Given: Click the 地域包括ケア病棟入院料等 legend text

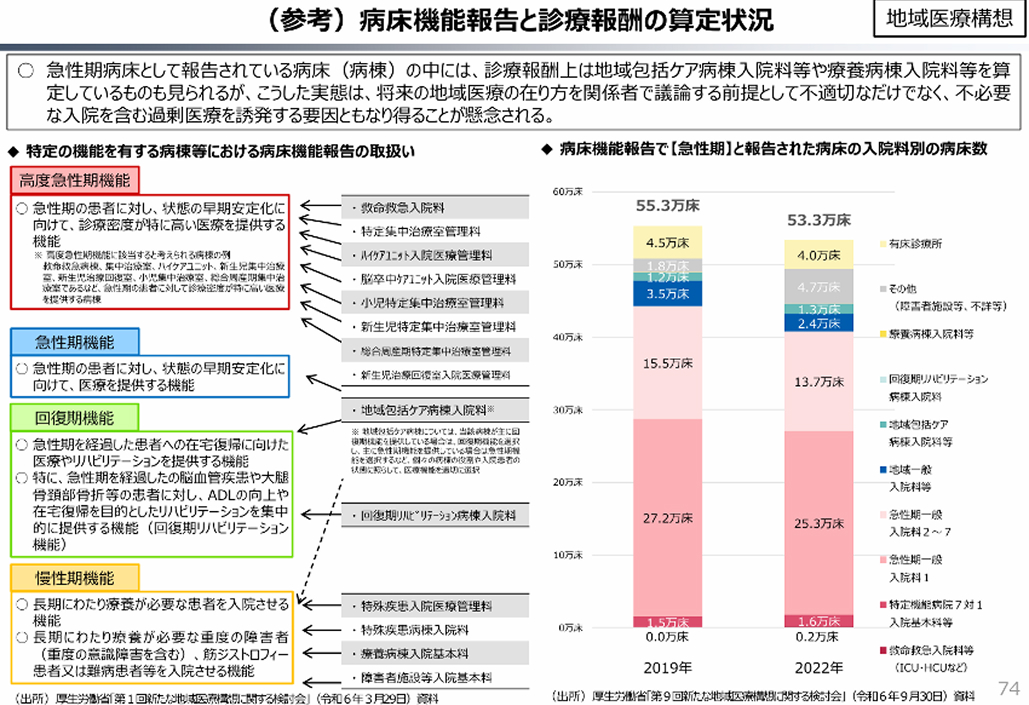Looking at the screenshot, I should (x=921, y=433).
